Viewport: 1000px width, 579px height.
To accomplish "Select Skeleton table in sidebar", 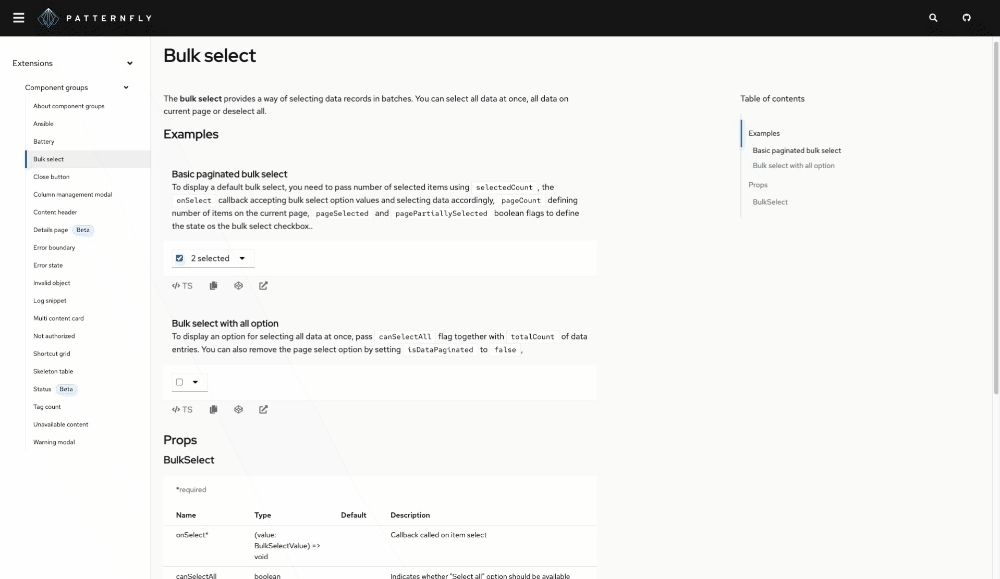I will click(53, 371).
